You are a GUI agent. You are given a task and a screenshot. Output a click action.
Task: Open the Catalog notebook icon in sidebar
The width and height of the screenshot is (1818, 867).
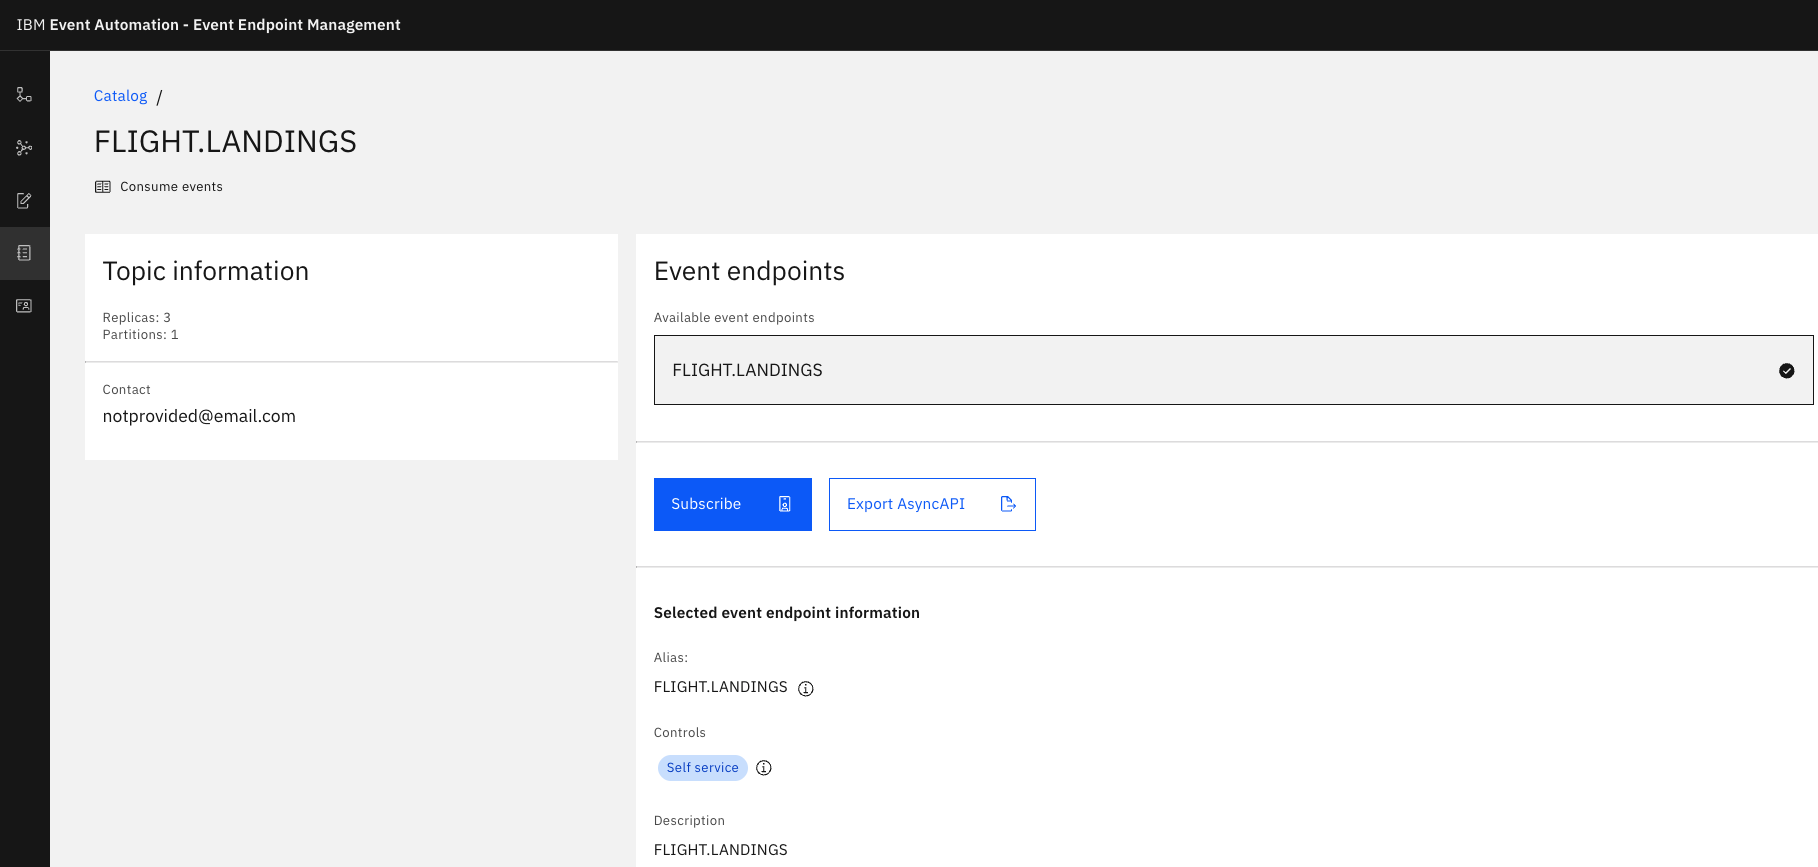coord(24,253)
